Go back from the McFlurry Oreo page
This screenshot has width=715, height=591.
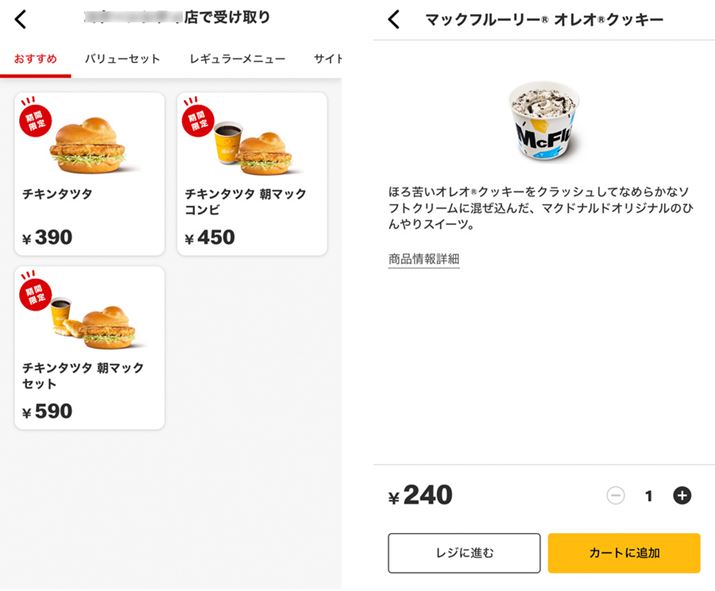[x=394, y=19]
